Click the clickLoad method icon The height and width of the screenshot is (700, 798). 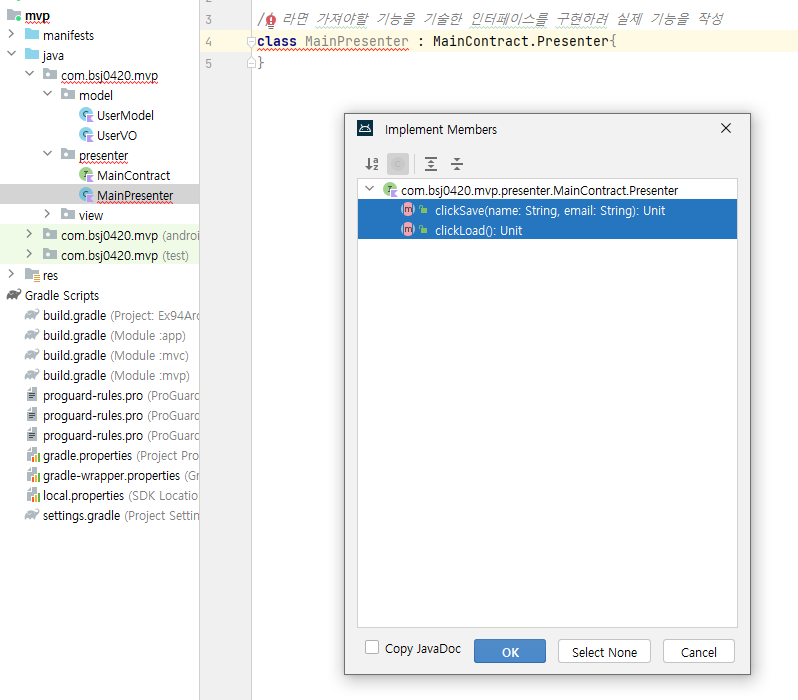pyautogui.click(x=408, y=230)
